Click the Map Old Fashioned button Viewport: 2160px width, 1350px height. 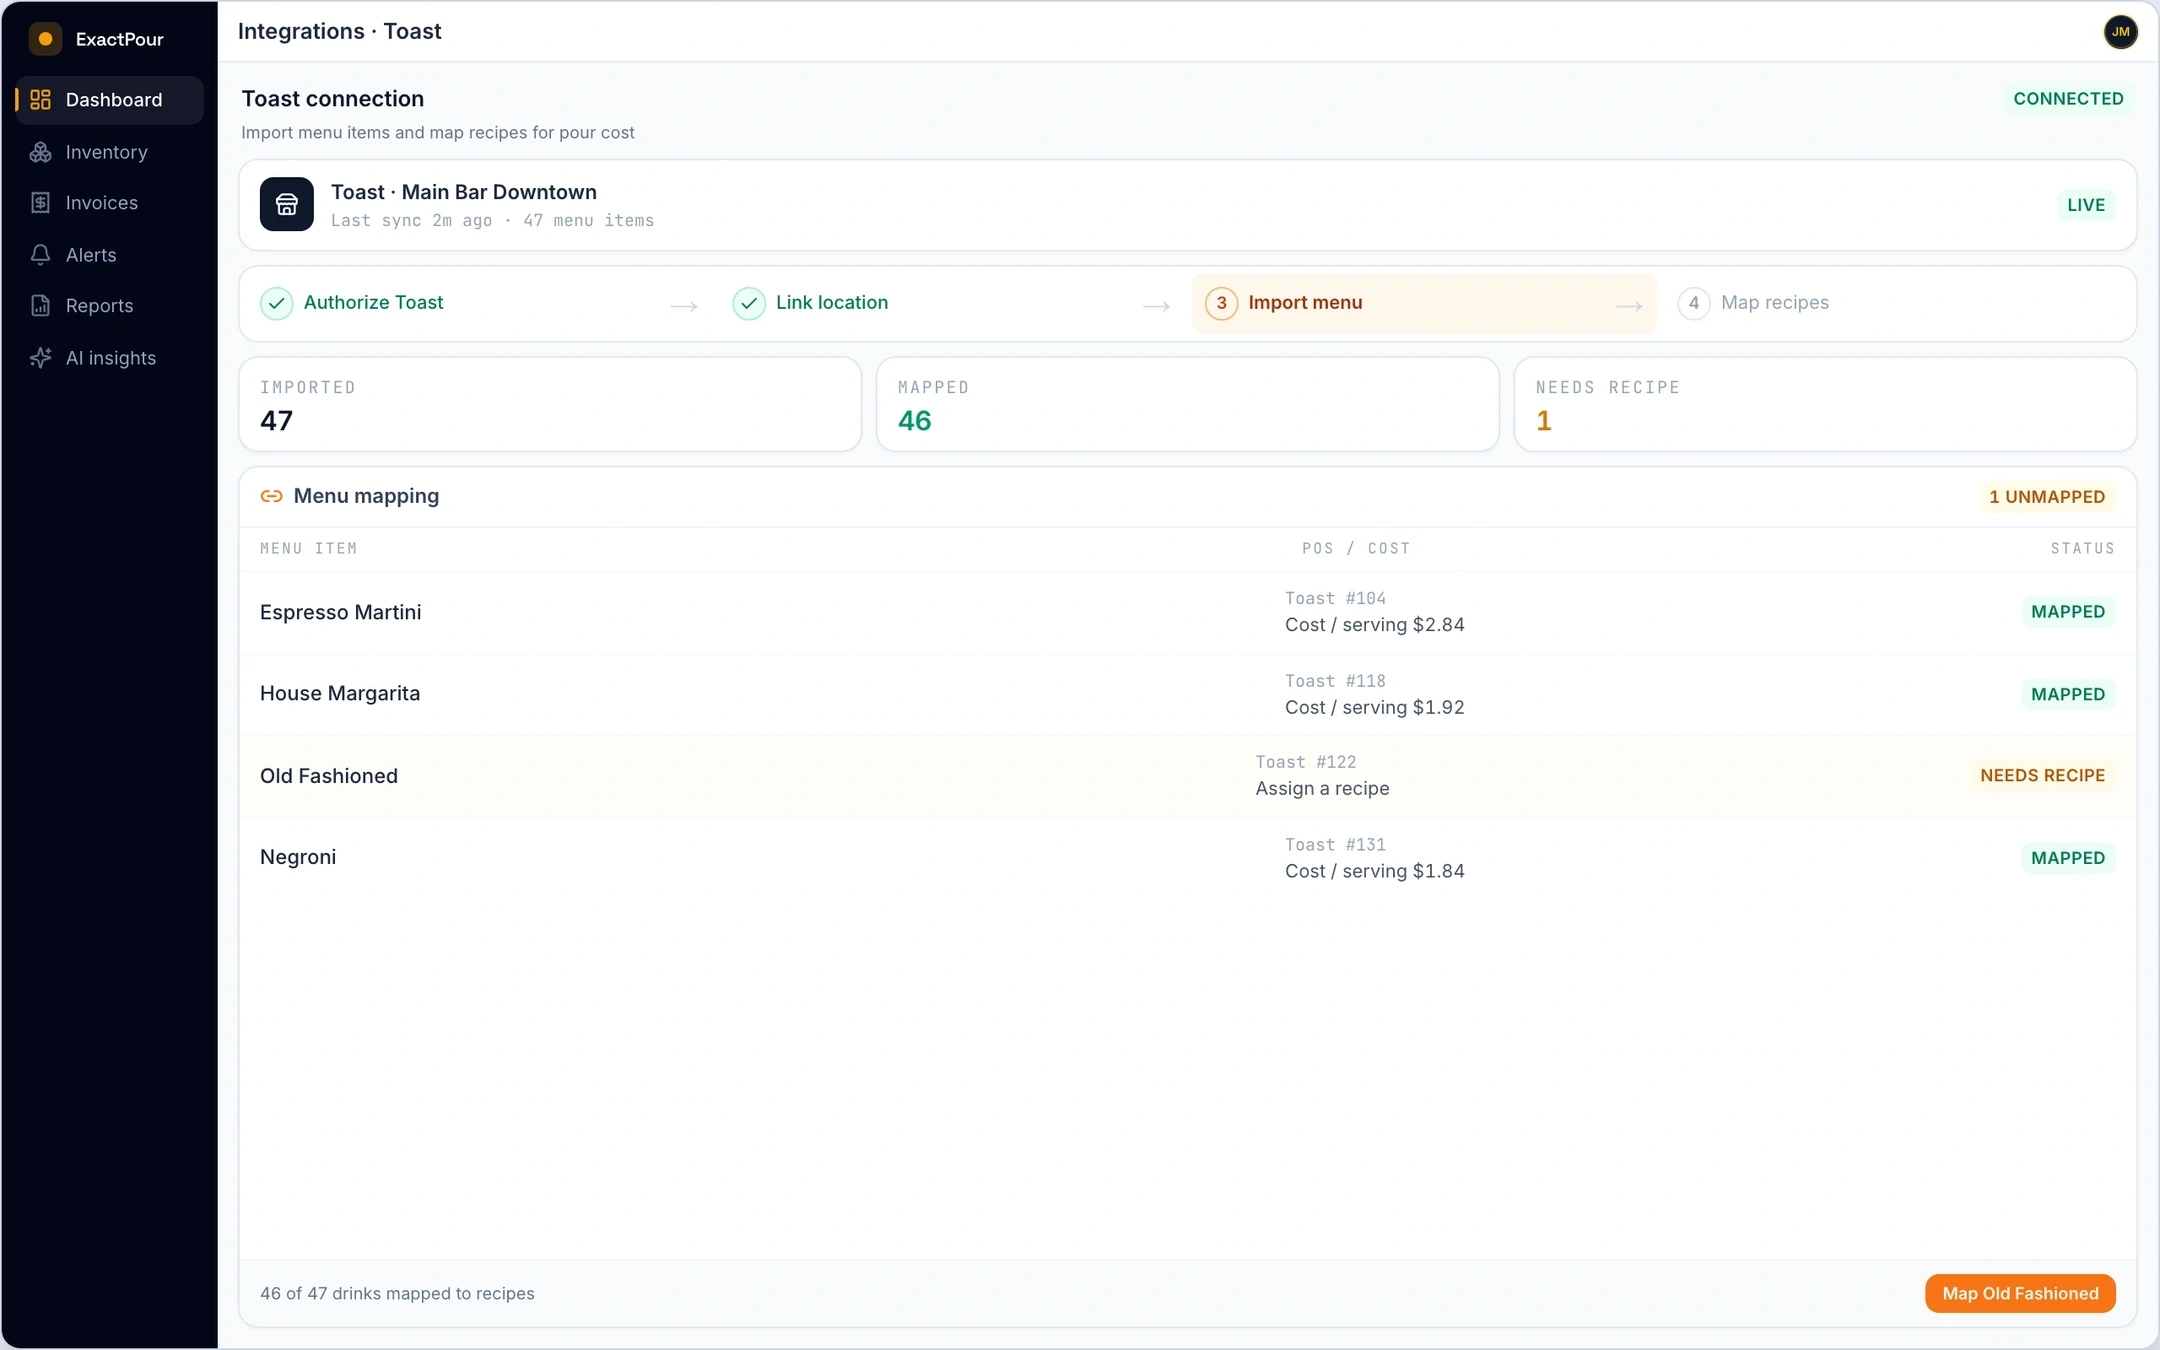tap(2020, 1293)
